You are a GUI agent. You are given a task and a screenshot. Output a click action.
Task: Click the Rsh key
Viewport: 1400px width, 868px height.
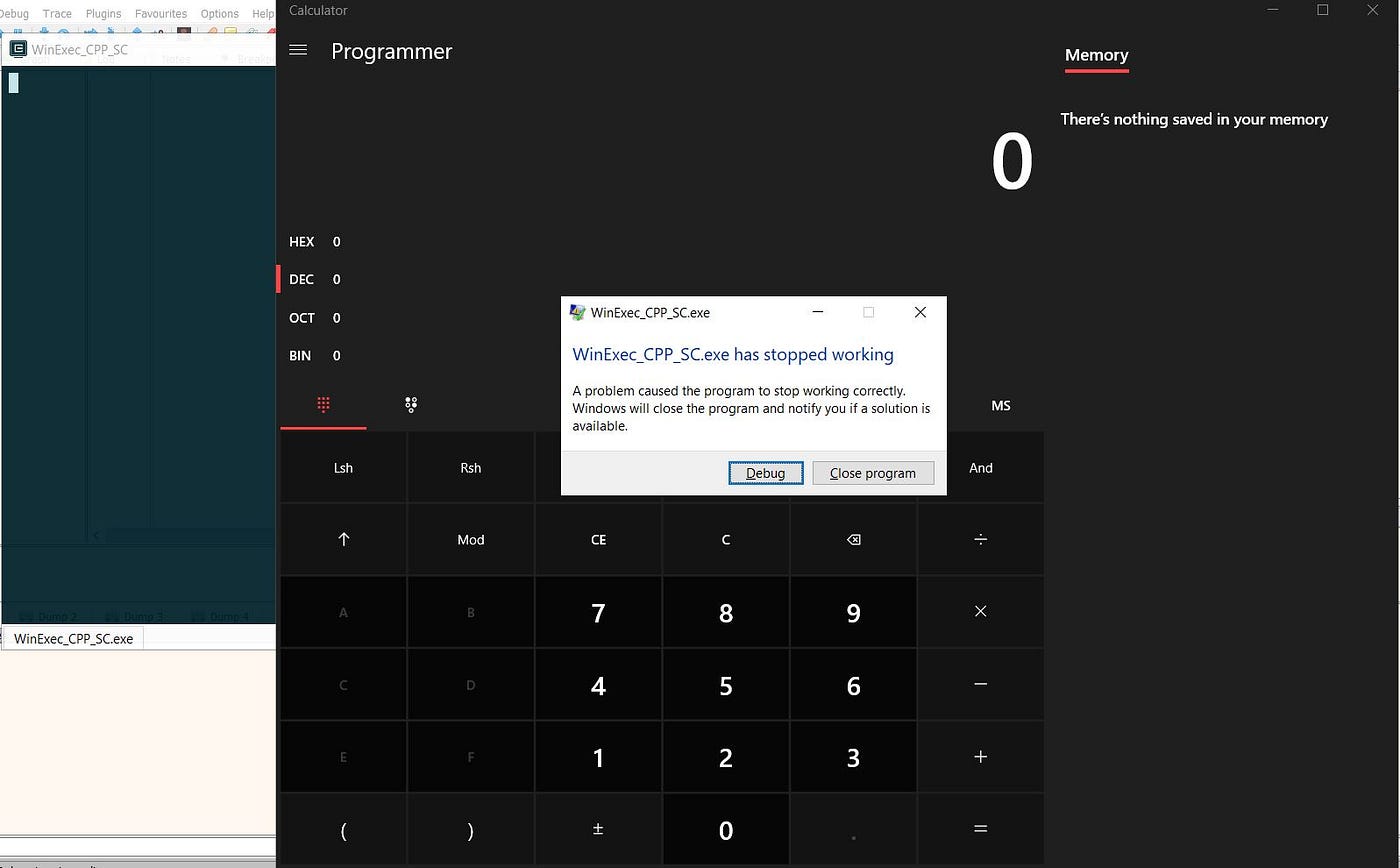471,467
